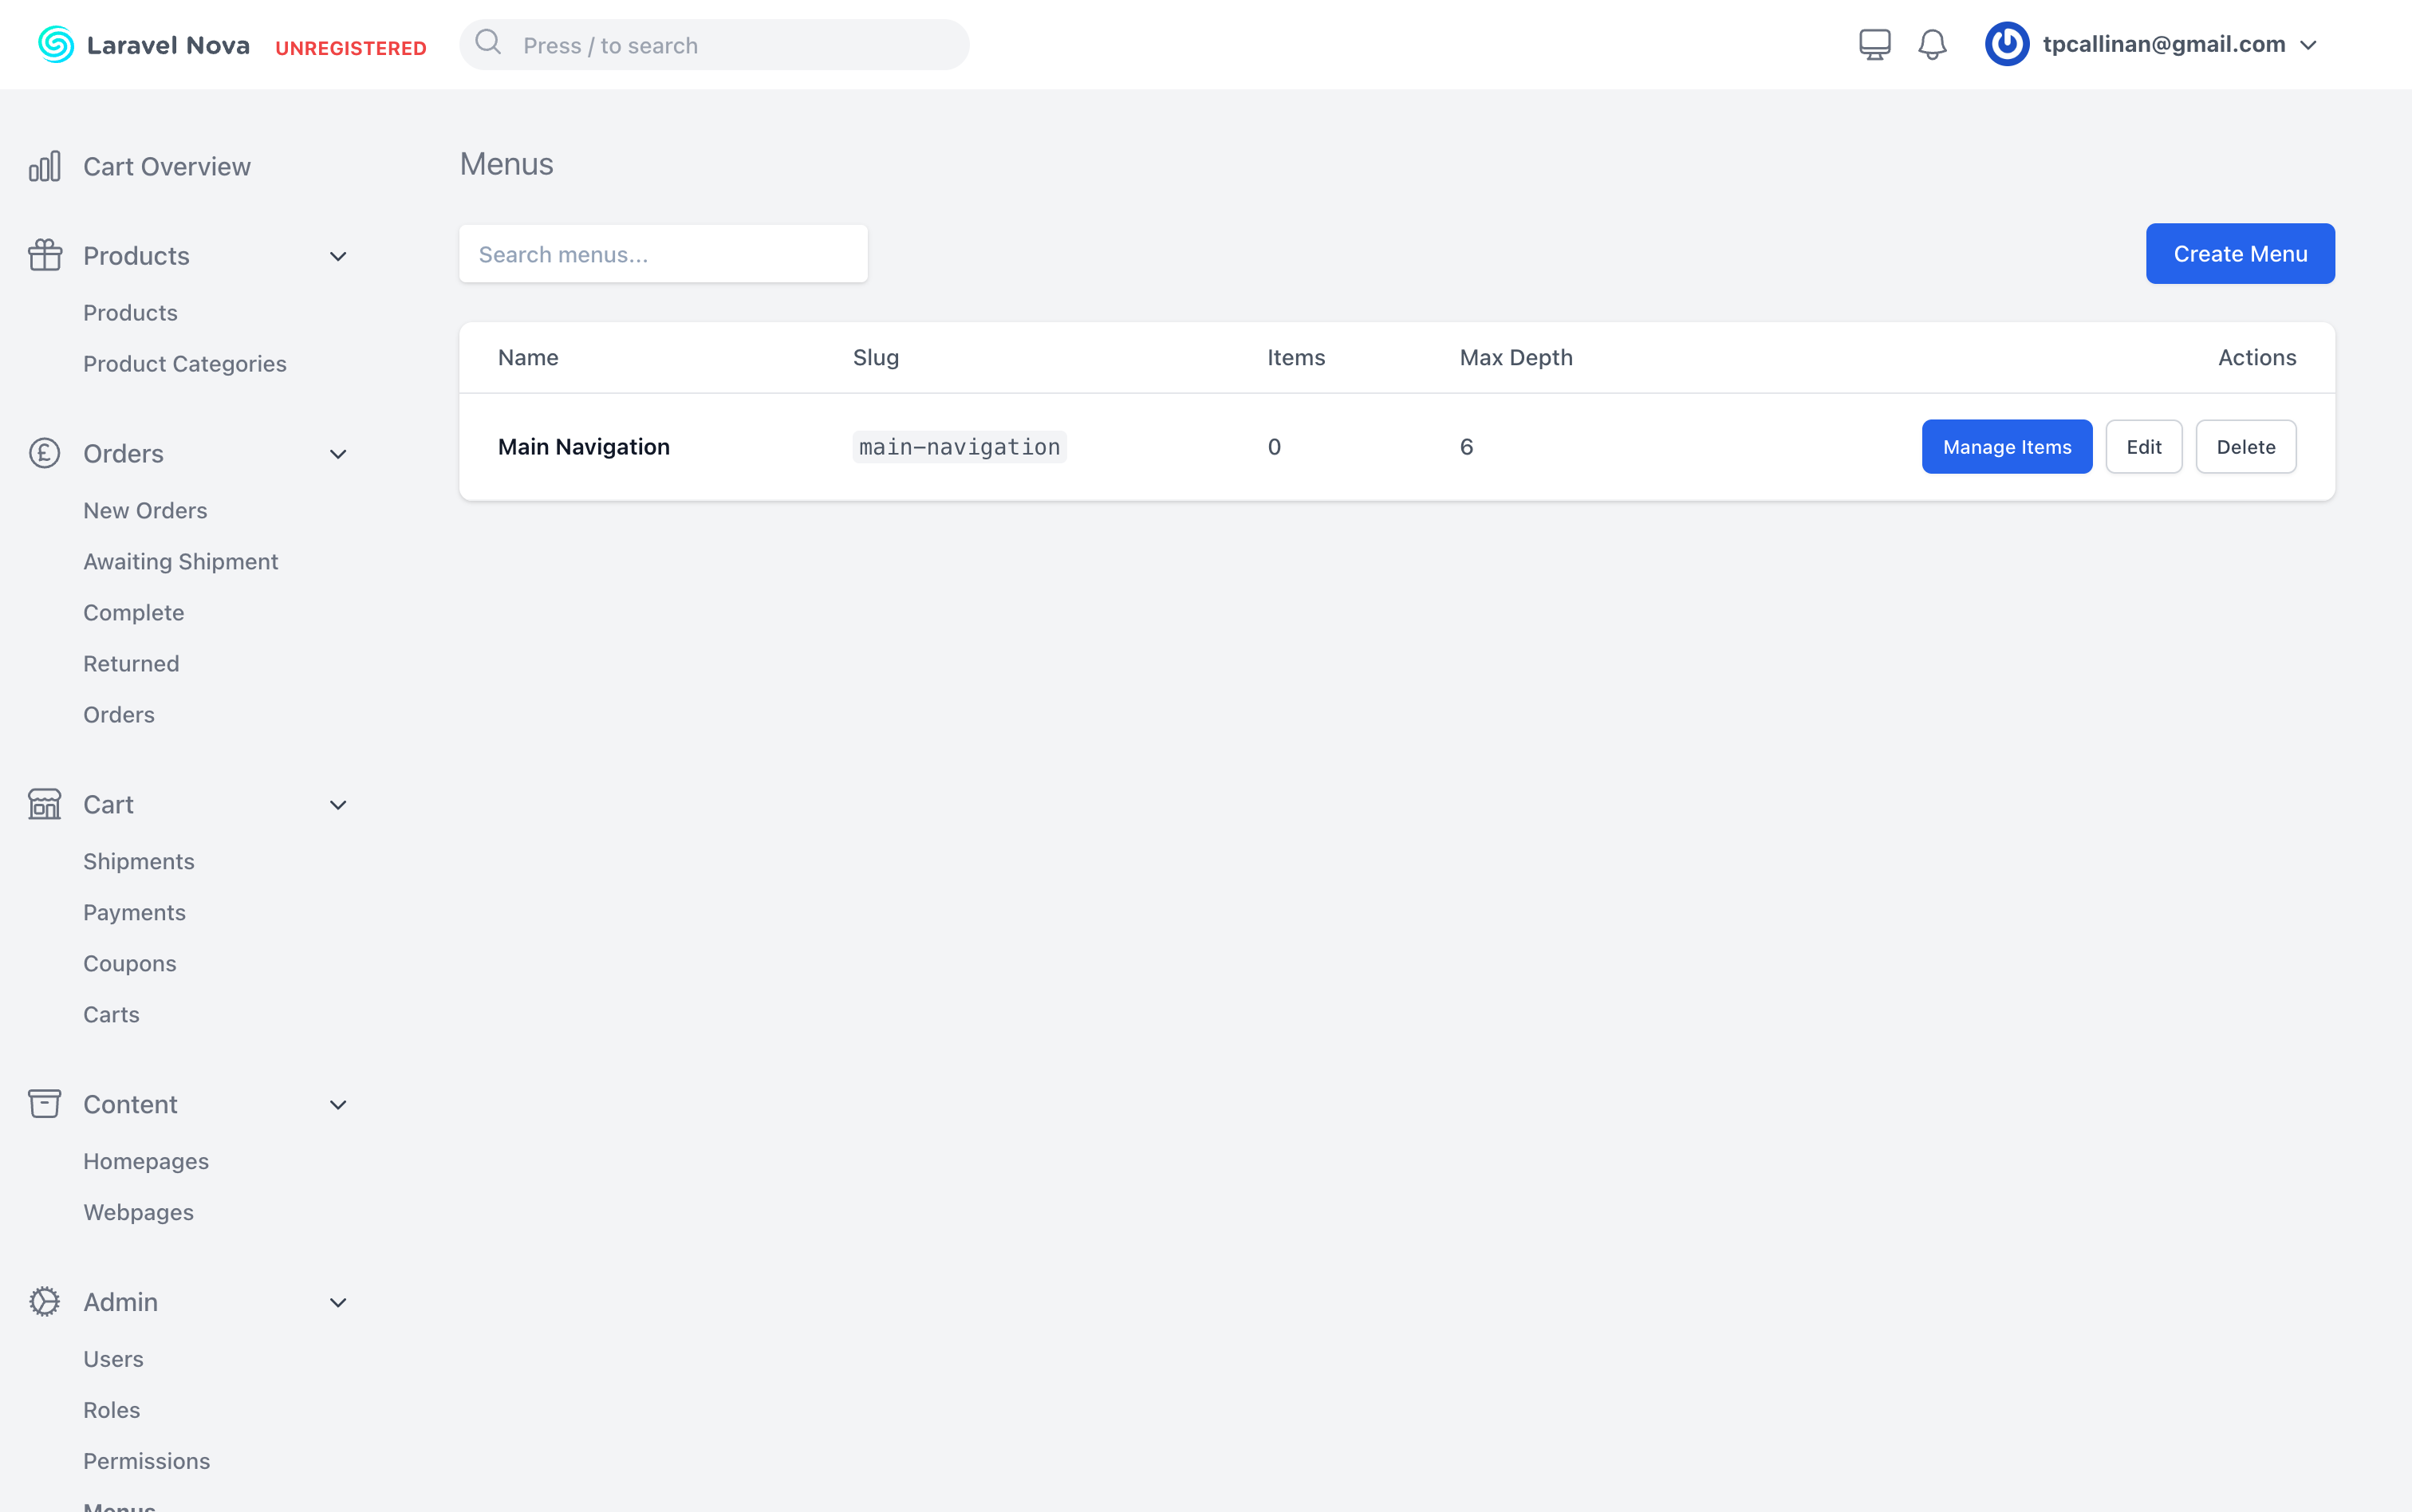Click the Admin cog icon
2412x1512 pixels.
(45, 1301)
